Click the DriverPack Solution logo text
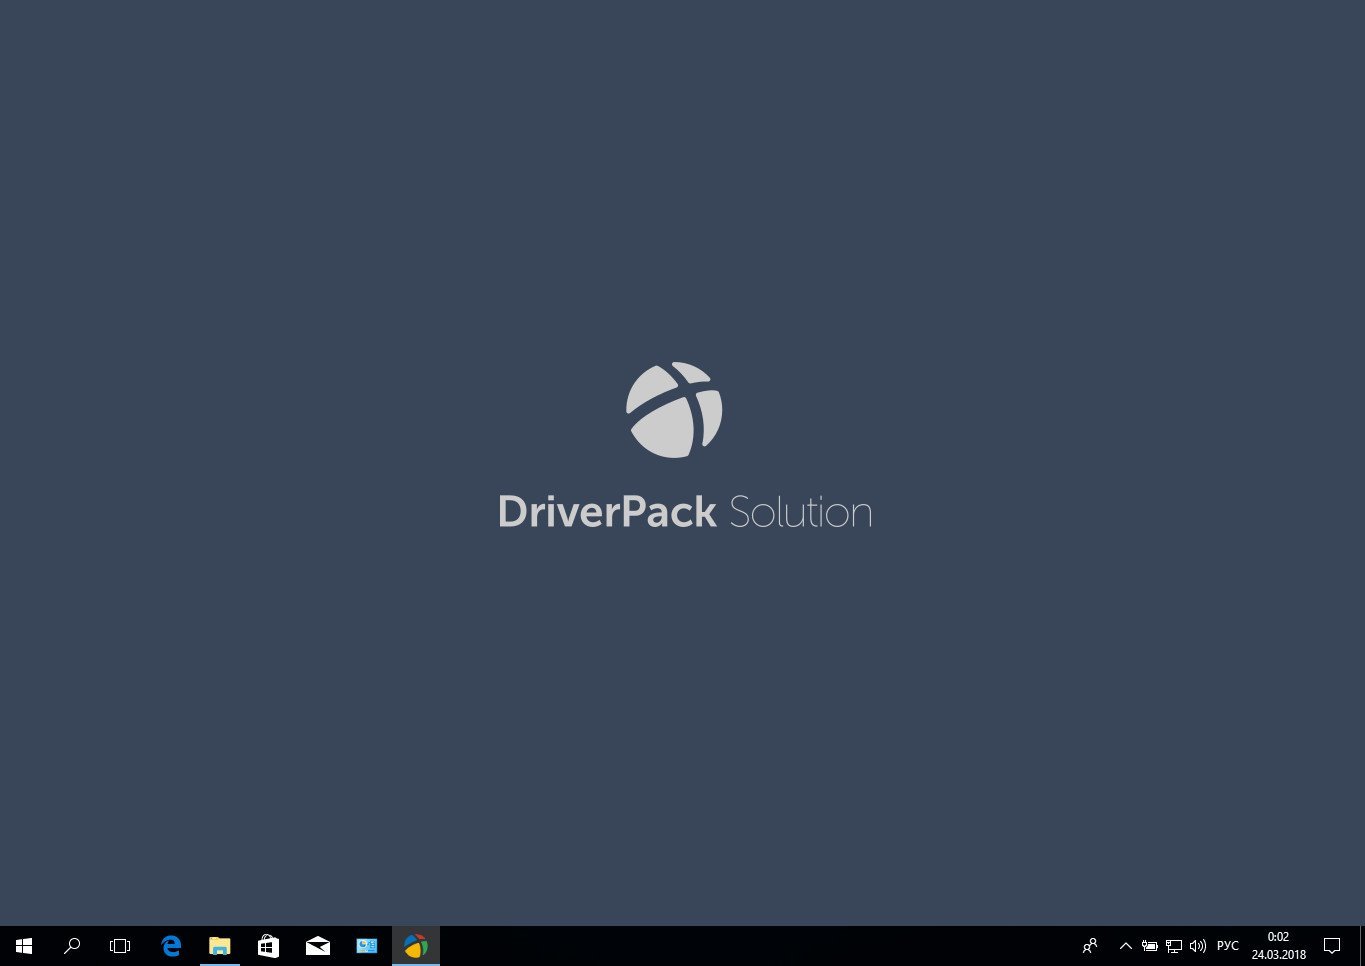This screenshot has width=1365, height=966. pos(685,512)
